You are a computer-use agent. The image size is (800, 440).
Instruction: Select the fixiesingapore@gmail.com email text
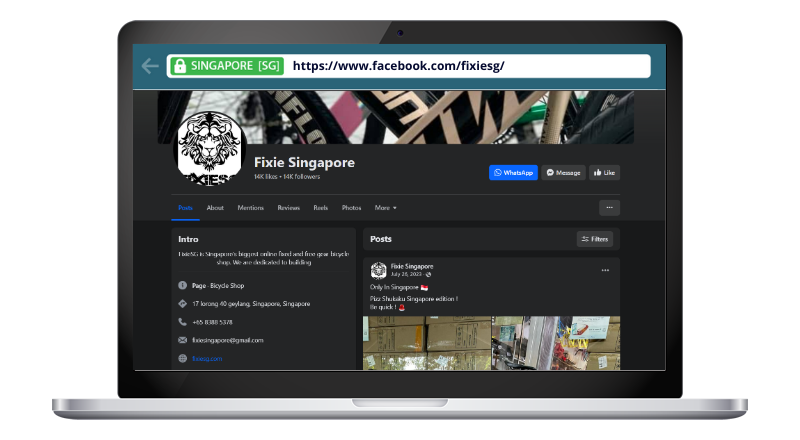[x=228, y=340]
